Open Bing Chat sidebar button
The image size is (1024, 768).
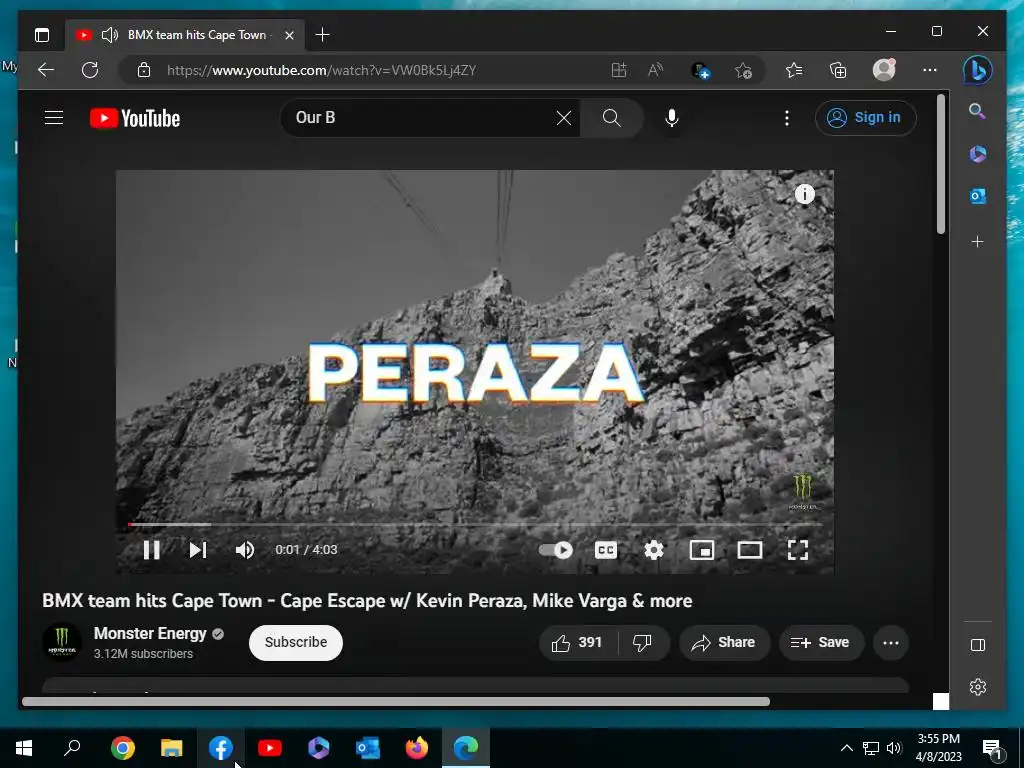tap(978, 70)
